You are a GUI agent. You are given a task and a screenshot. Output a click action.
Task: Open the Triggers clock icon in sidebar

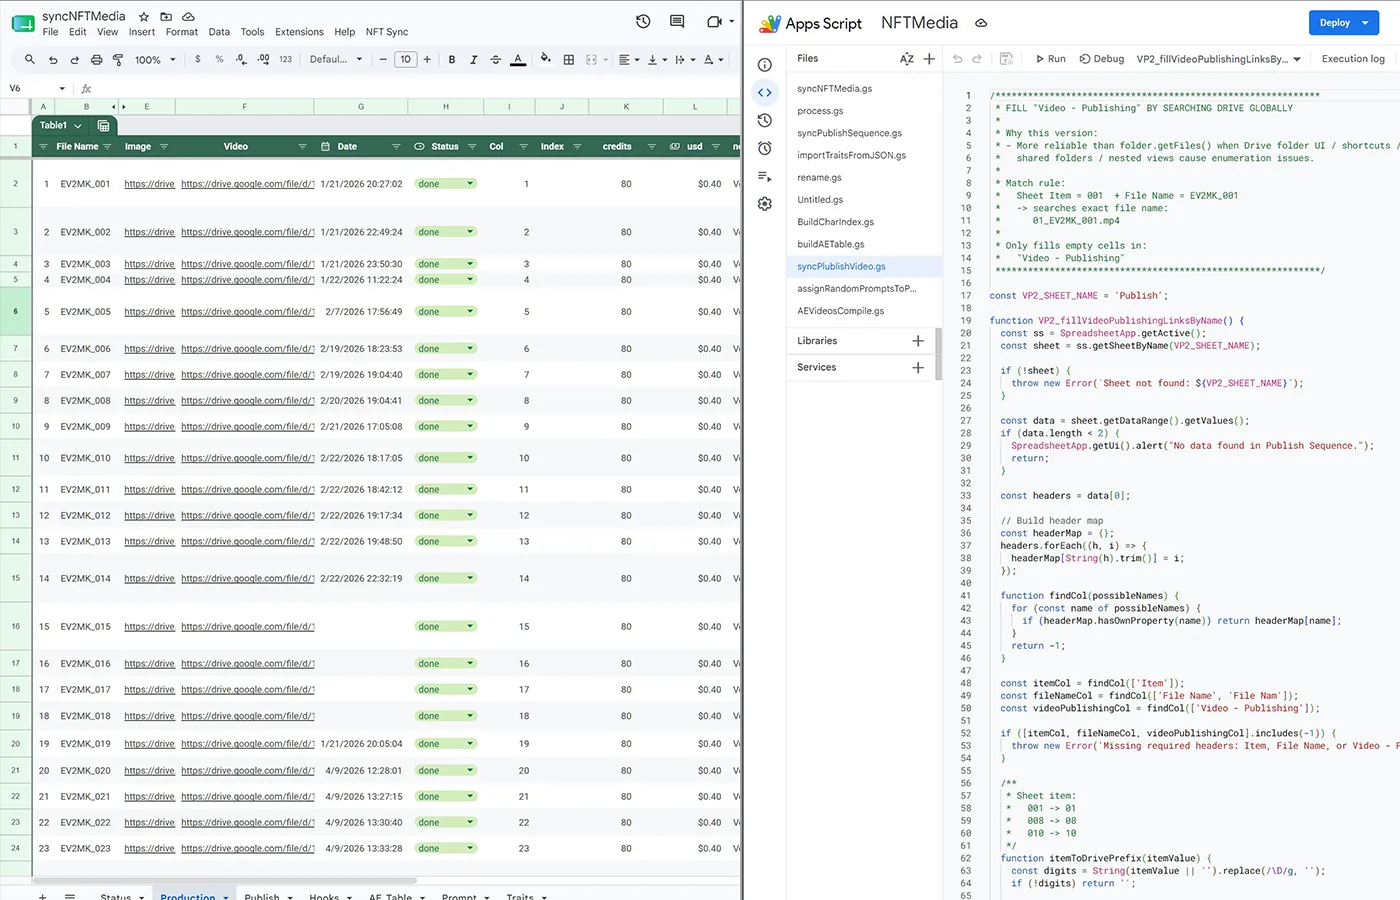[765, 148]
